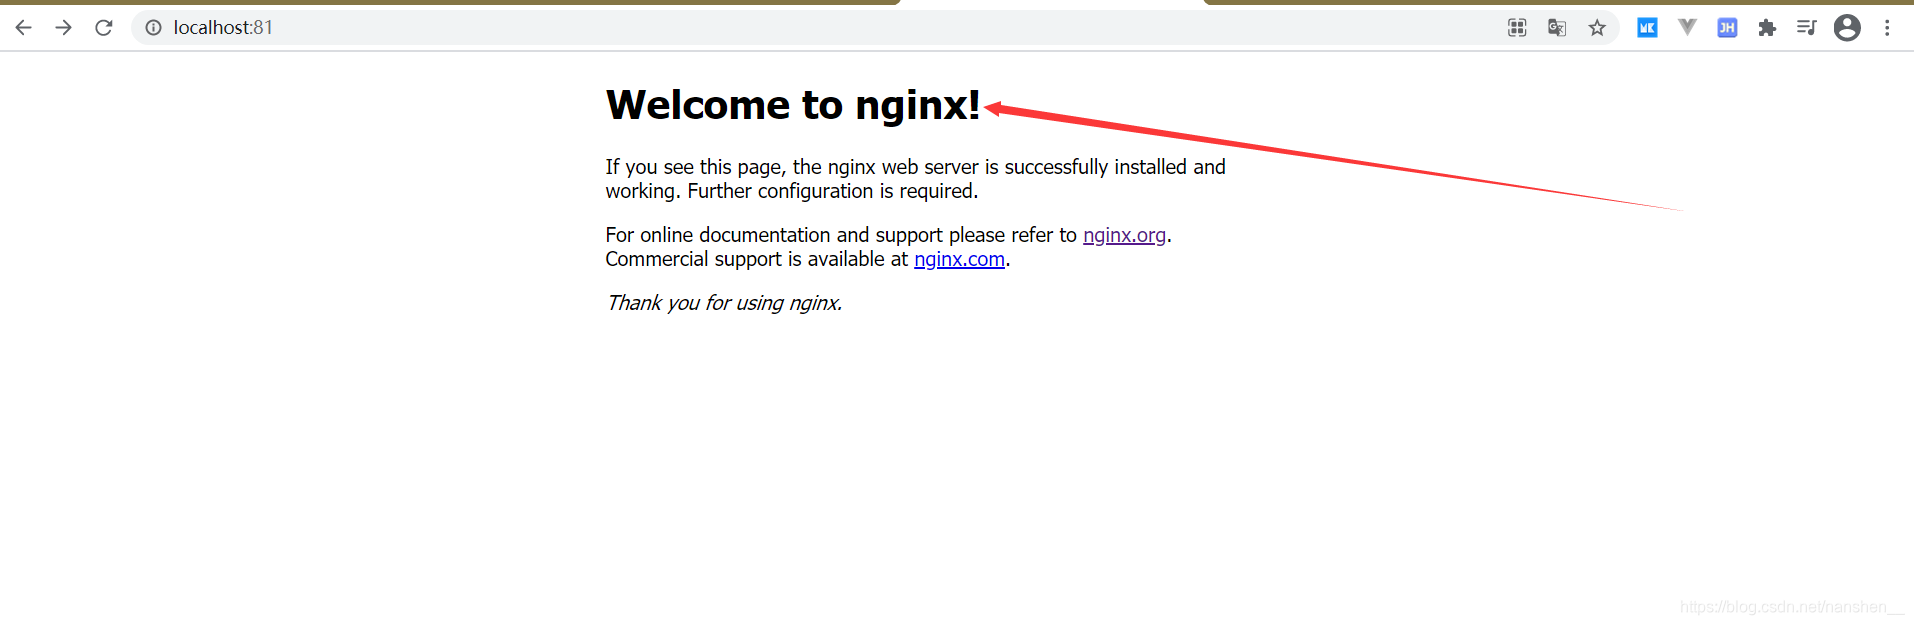Open the gray V-shaped extension icon
The image size is (1914, 625).
(x=1687, y=27)
